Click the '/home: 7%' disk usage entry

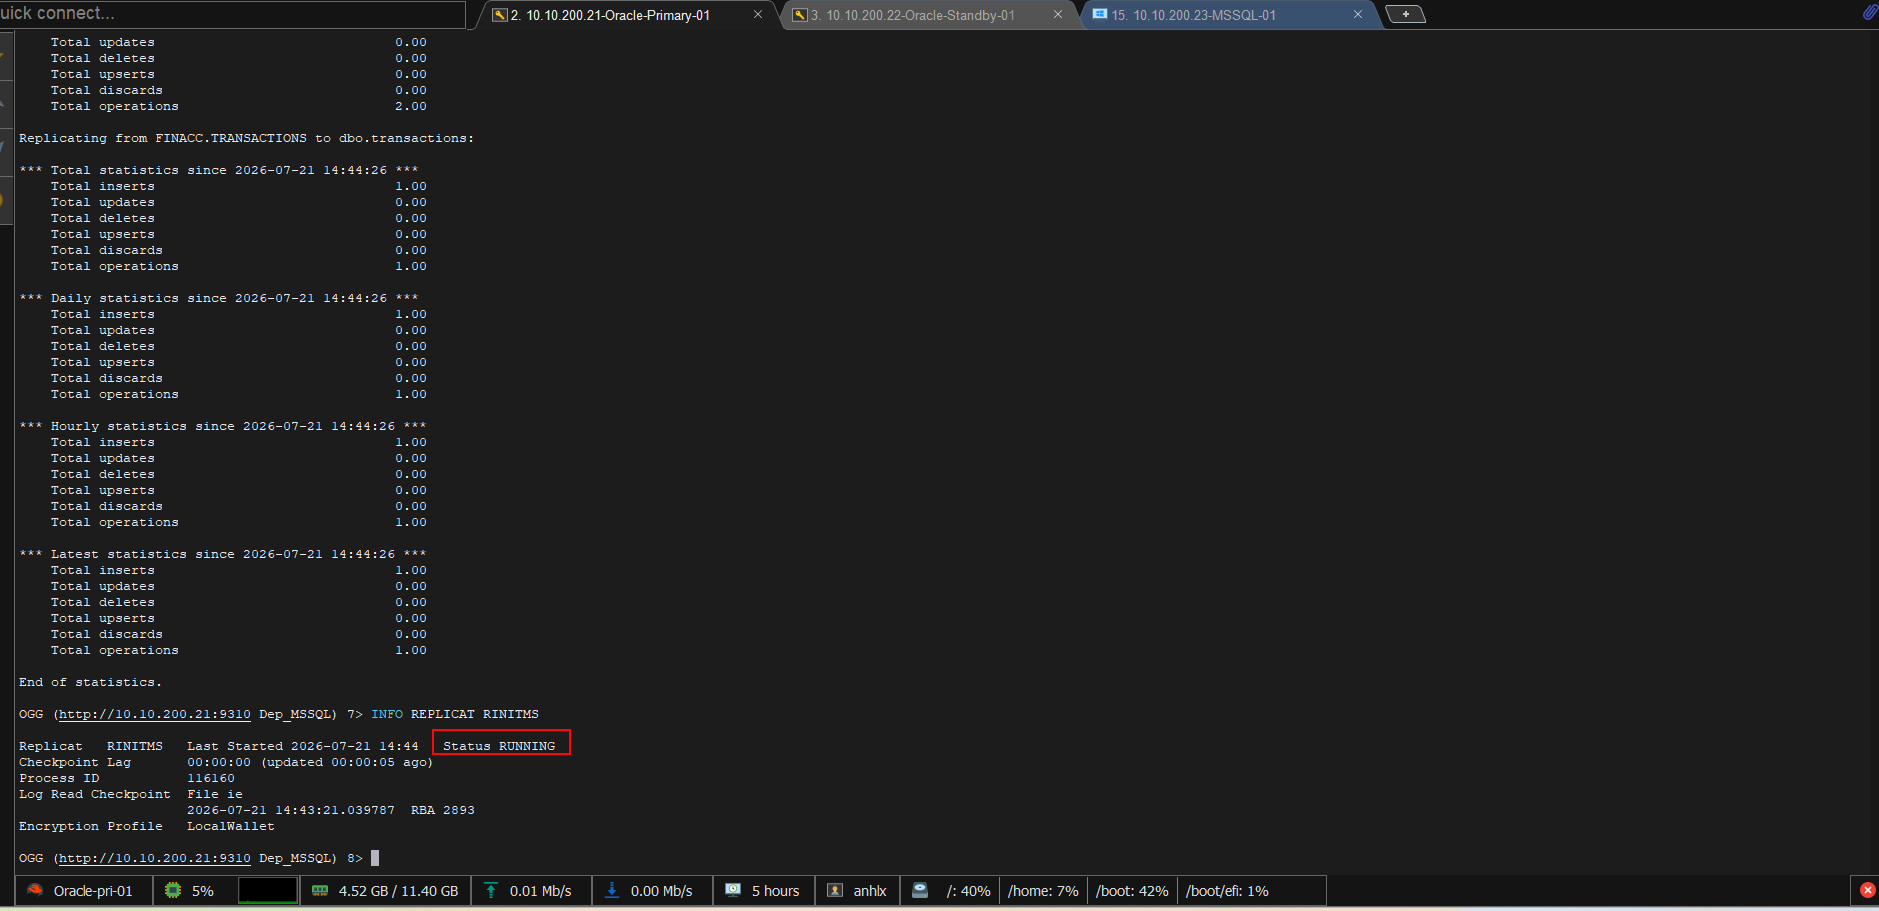click(1043, 891)
